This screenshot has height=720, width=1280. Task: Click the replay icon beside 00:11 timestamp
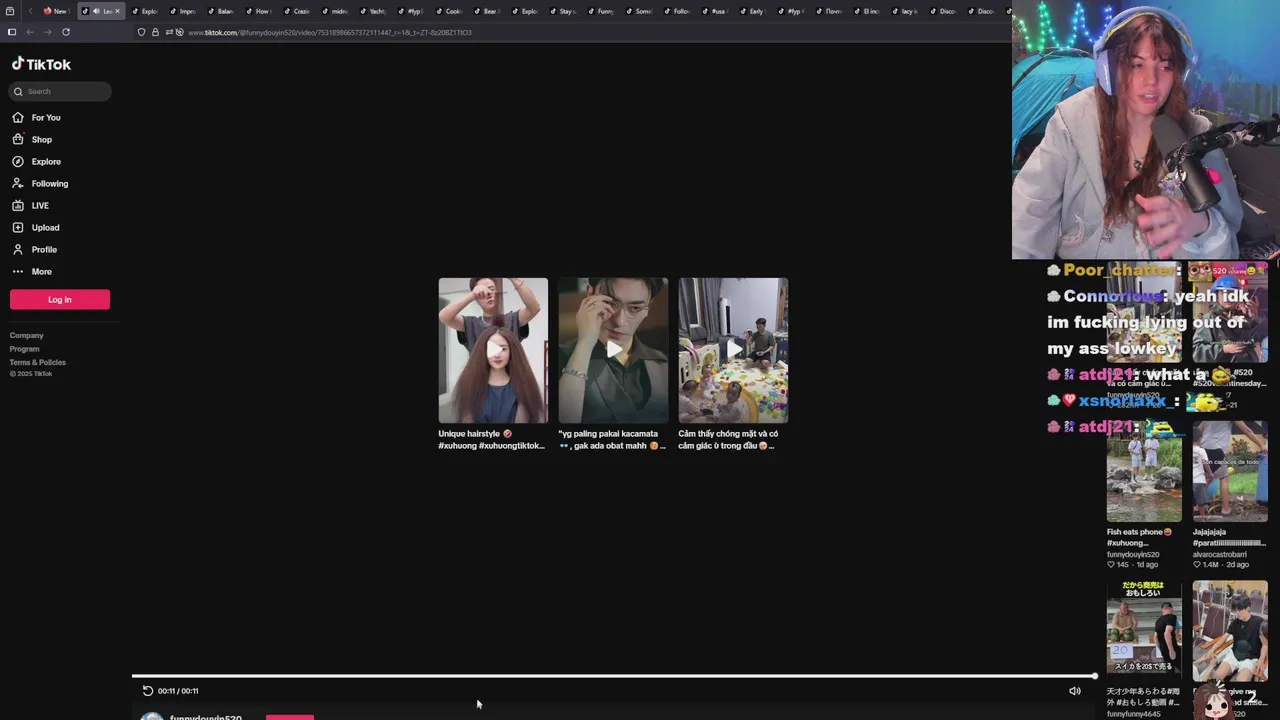tap(148, 691)
